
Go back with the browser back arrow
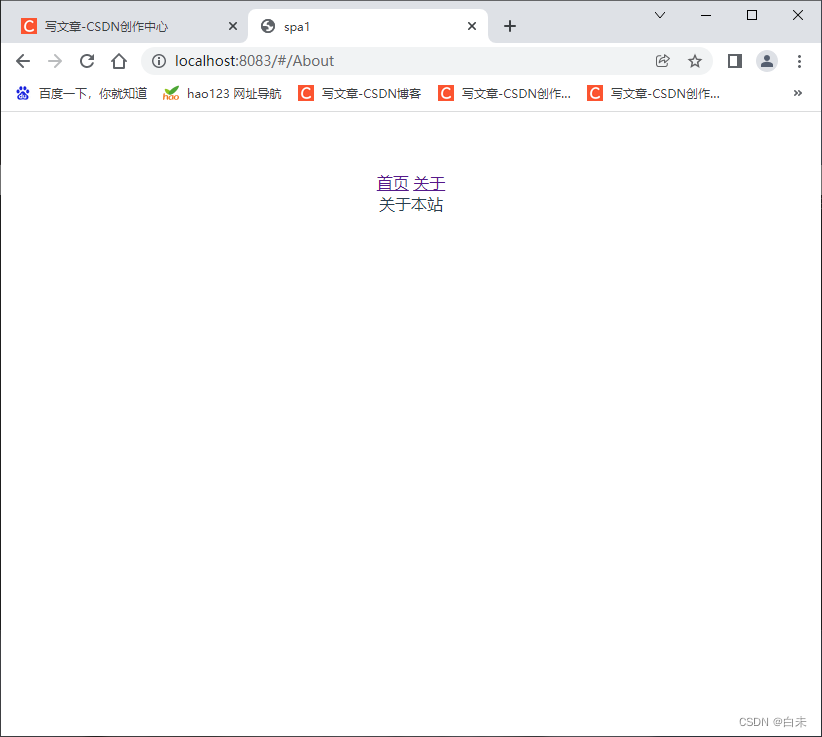(23, 61)
